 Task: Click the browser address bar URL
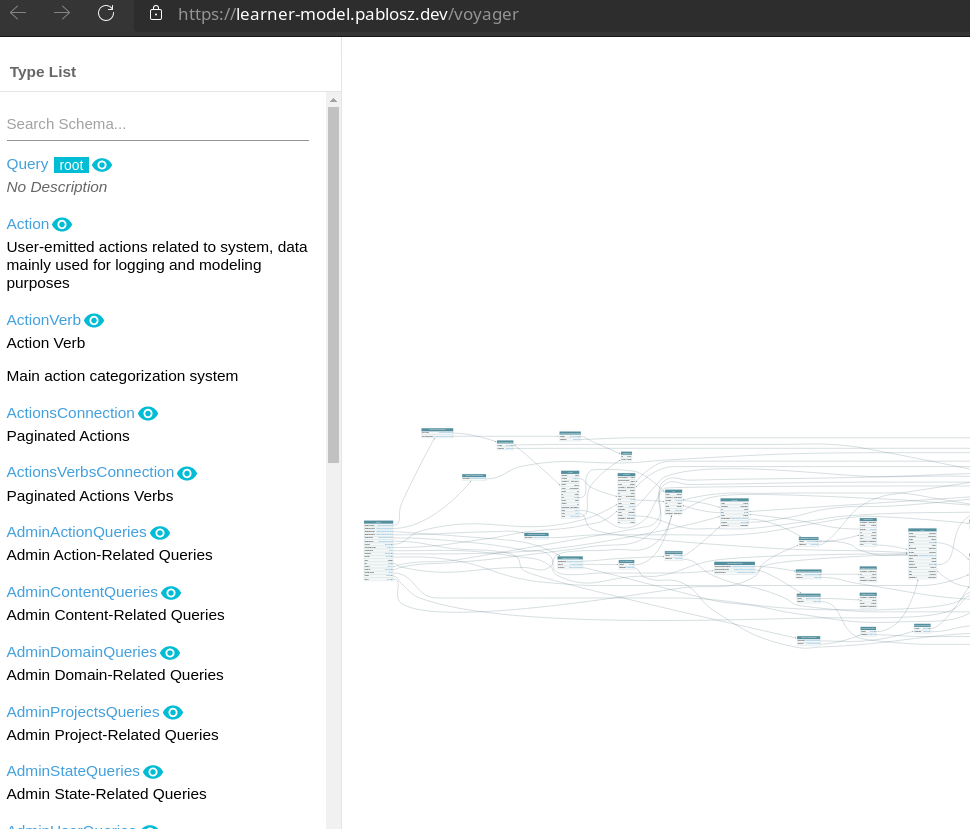[348, 14]
